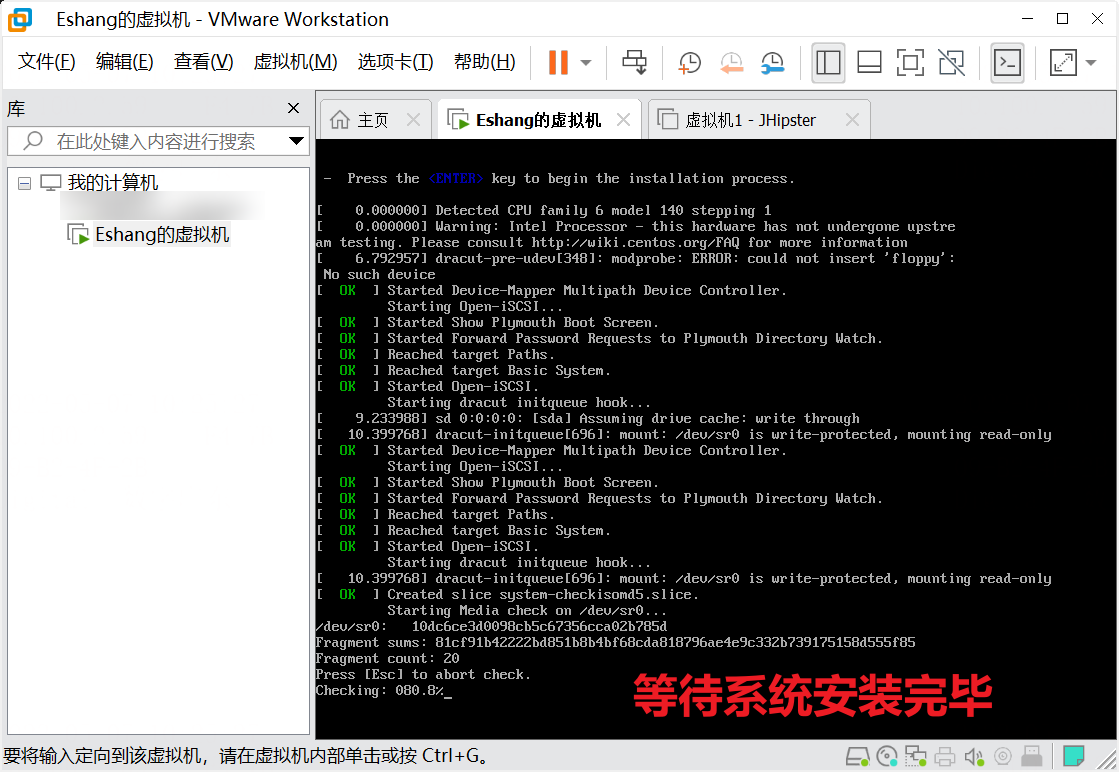Collapse the 我的计算机 tree node

point(24,183)
